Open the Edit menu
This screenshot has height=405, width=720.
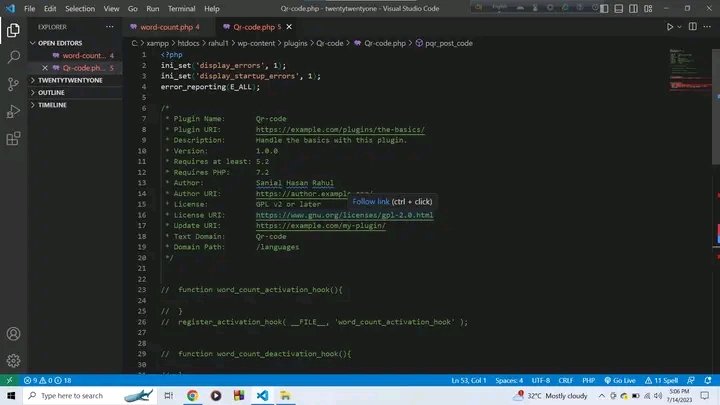click(x=50, y=9)
